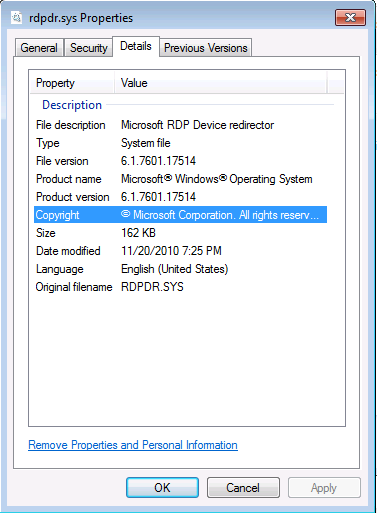Switch to the General tab

pyautogui.click(x=39, y=48)
